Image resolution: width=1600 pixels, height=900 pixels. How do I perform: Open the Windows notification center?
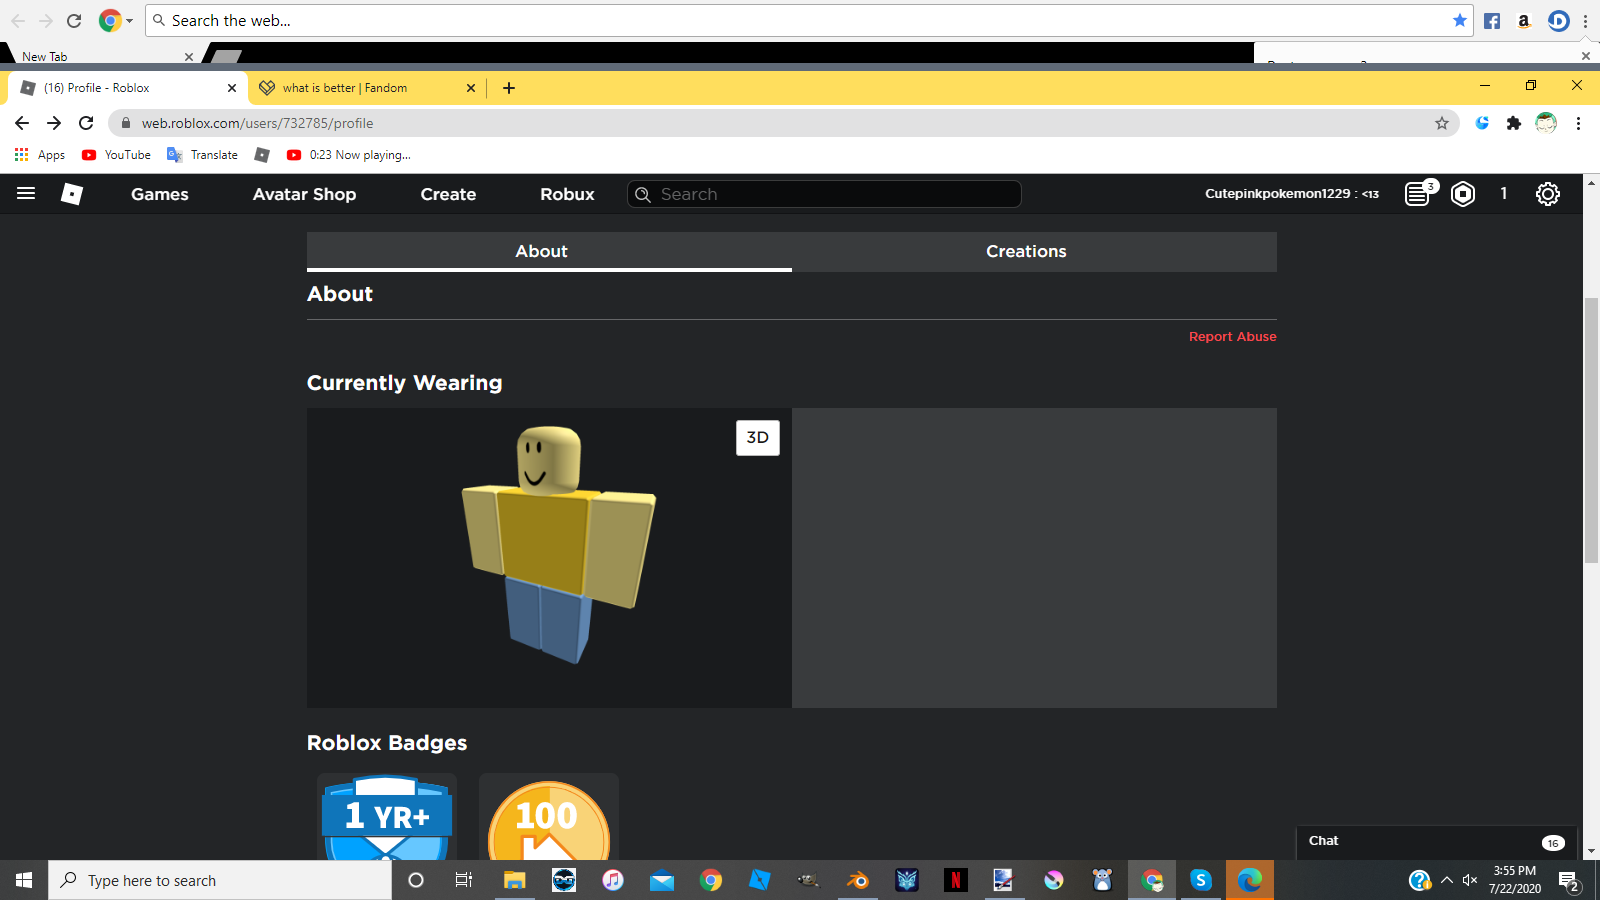(x=1570, y=881)
